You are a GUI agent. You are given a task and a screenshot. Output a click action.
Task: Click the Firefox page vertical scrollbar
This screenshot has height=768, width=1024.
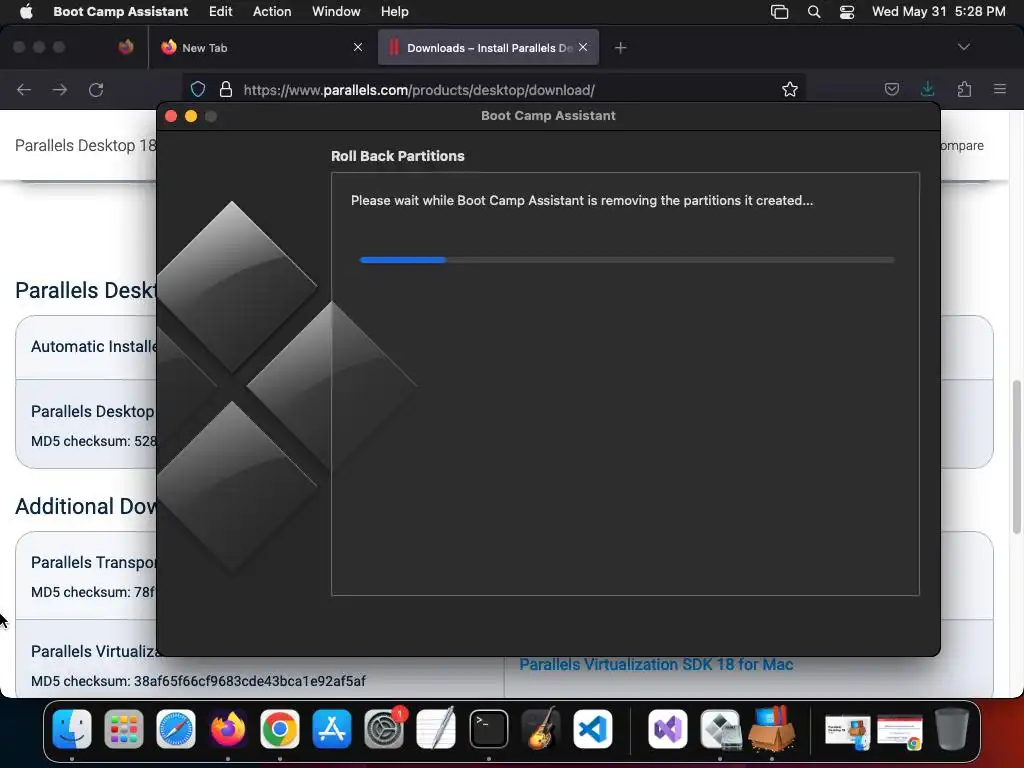click(x=1017, y=457)
